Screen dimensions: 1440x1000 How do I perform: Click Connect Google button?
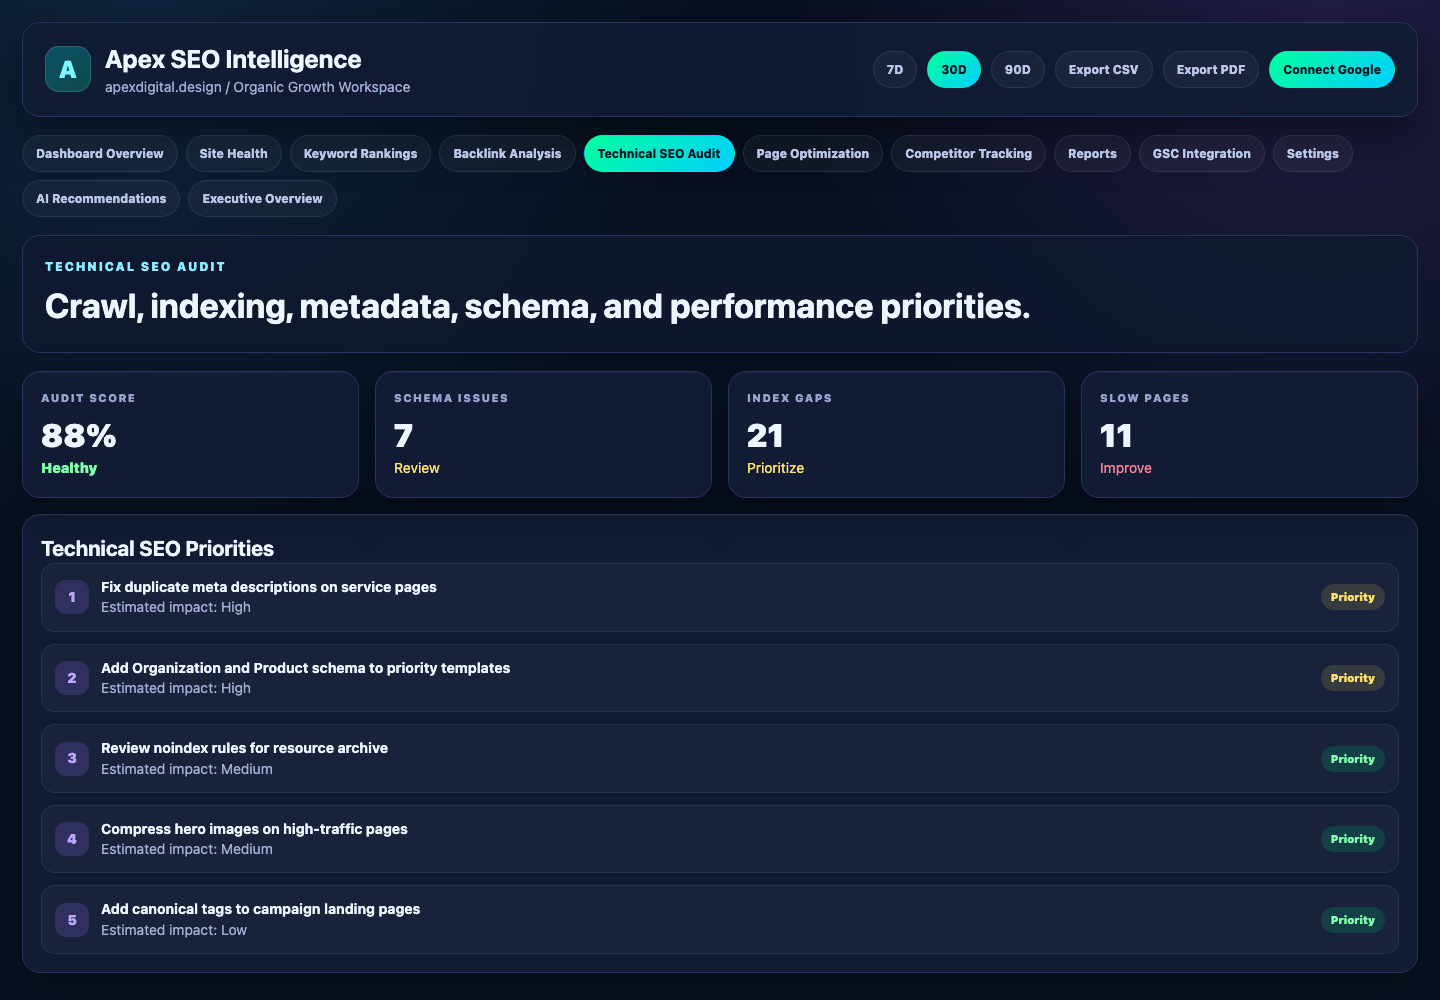point(1332,70)
